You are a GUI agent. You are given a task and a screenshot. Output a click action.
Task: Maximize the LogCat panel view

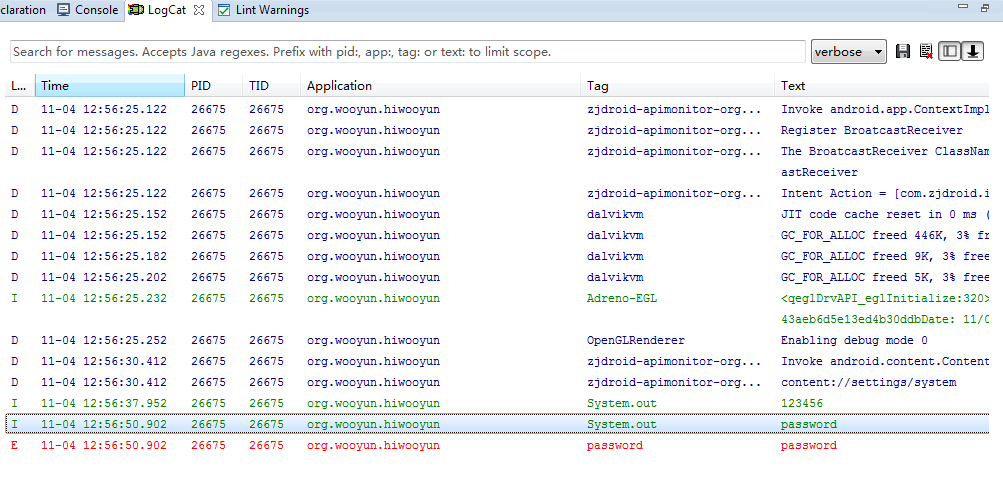pyautogui.click(x=984, y=8)
